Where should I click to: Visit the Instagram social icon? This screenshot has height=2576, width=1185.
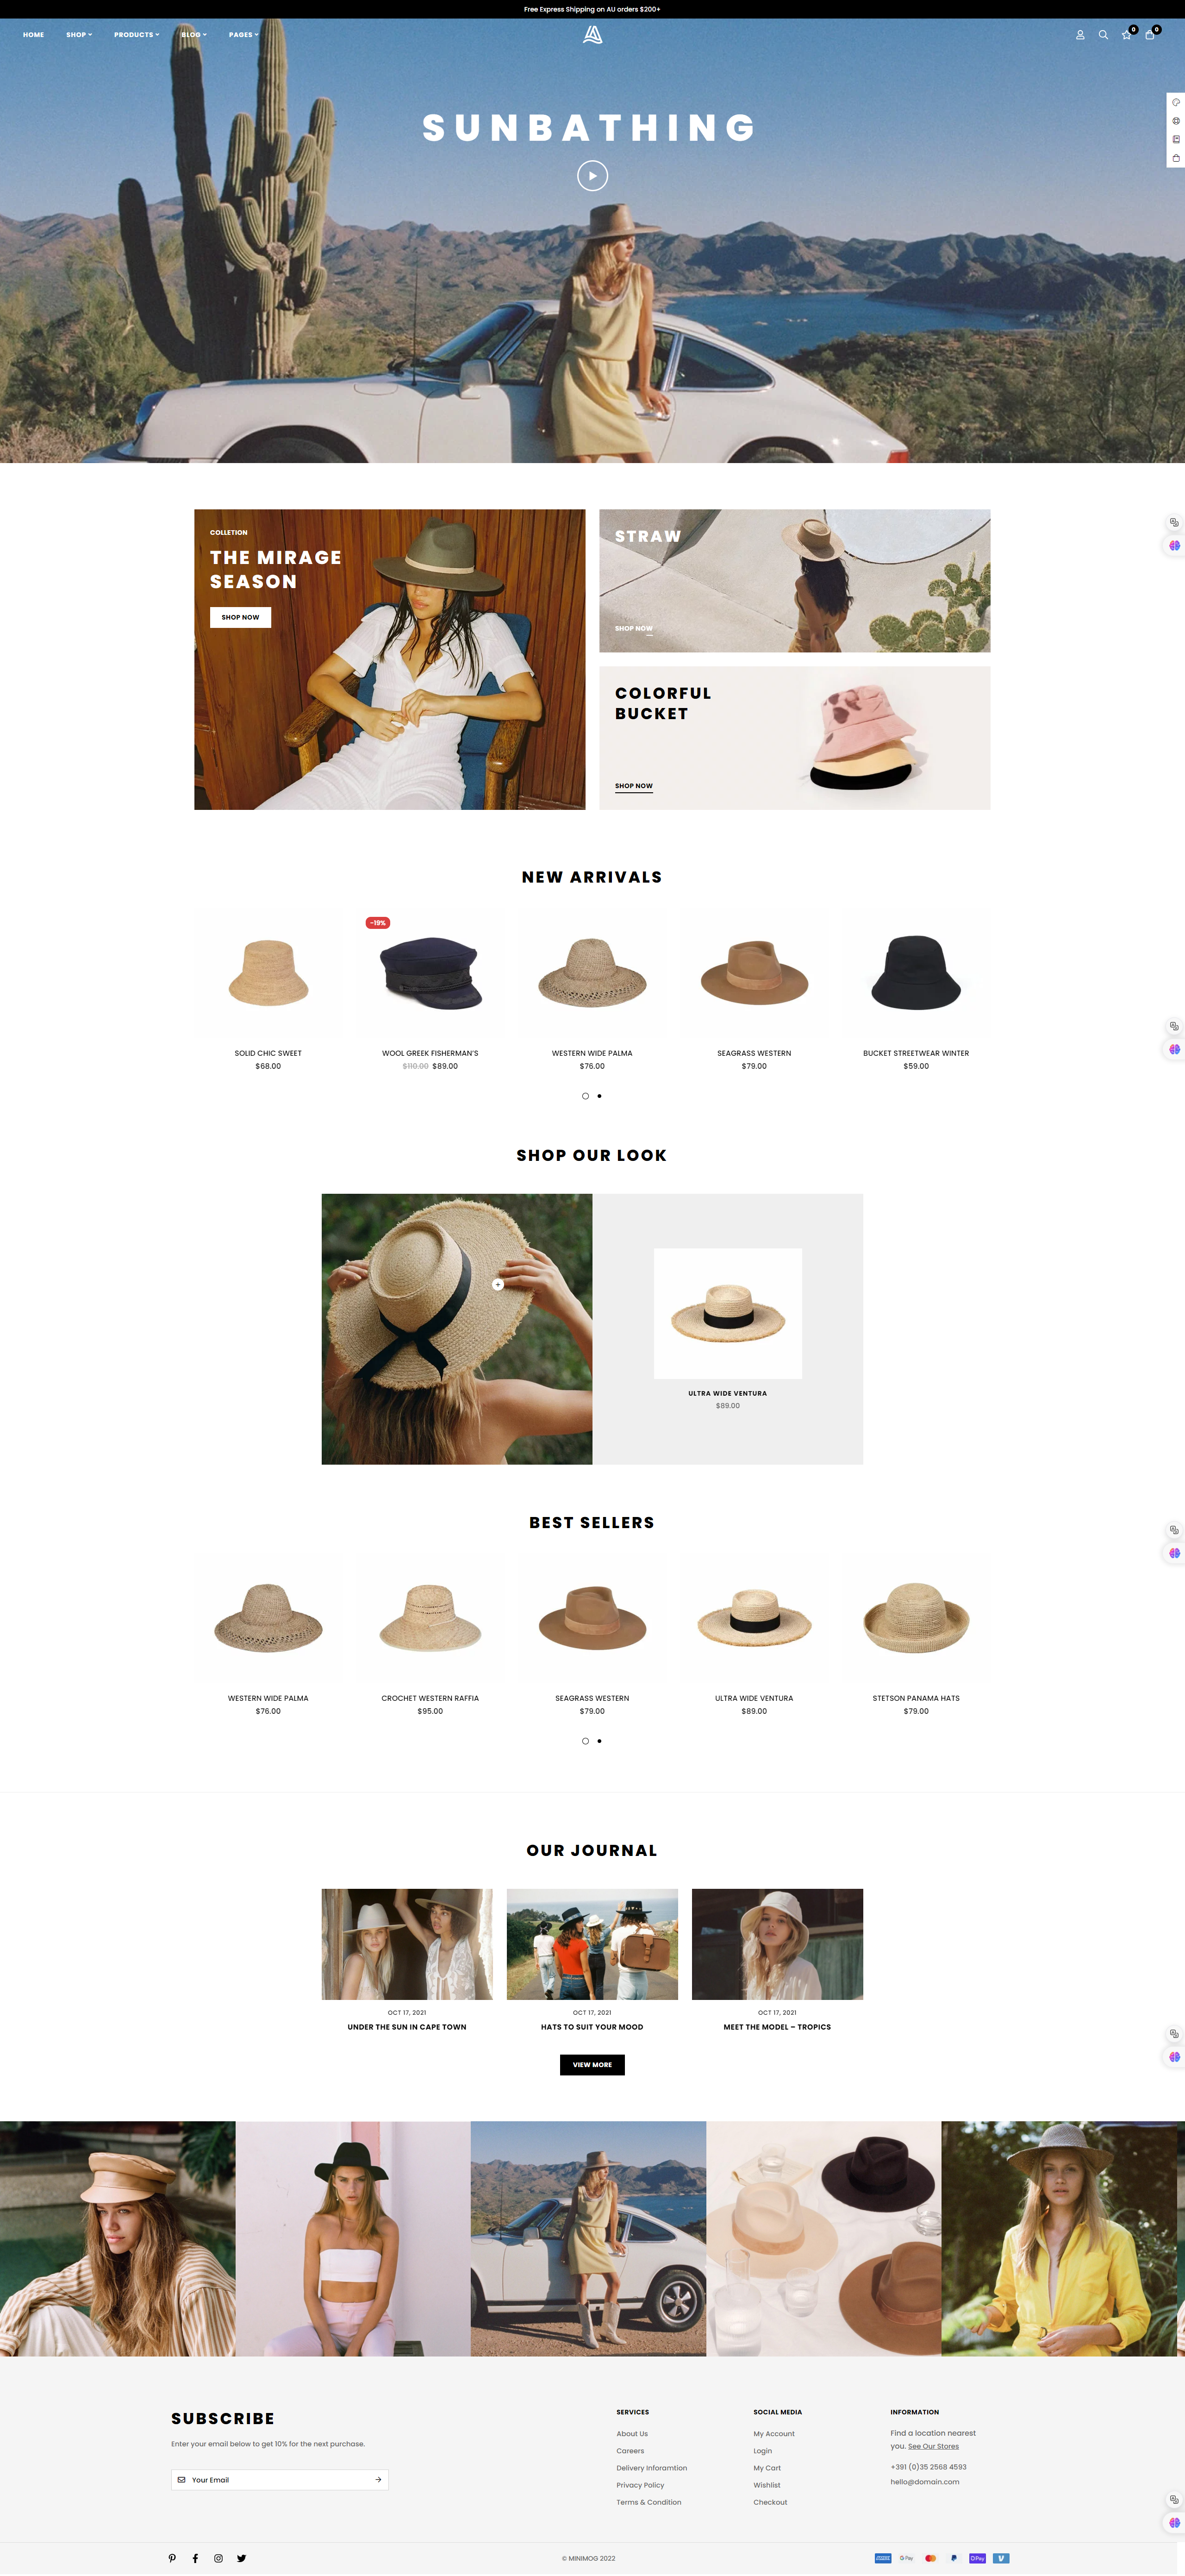tap(218, 2558)
